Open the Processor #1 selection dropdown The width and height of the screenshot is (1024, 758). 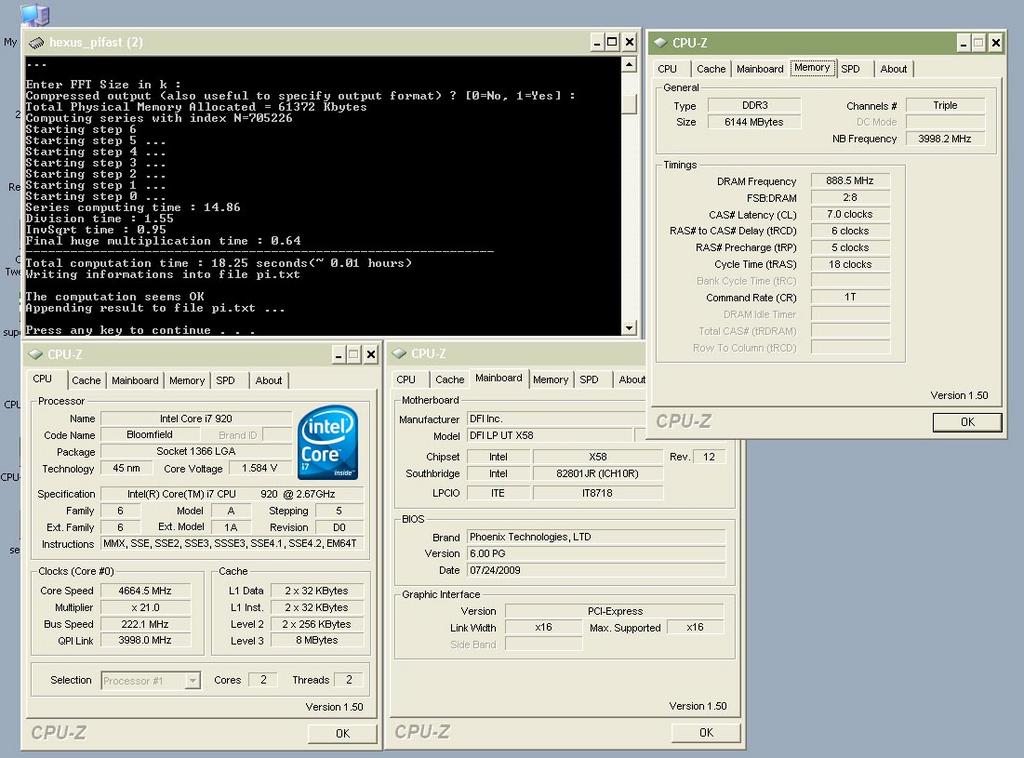(x=193, y=681)
